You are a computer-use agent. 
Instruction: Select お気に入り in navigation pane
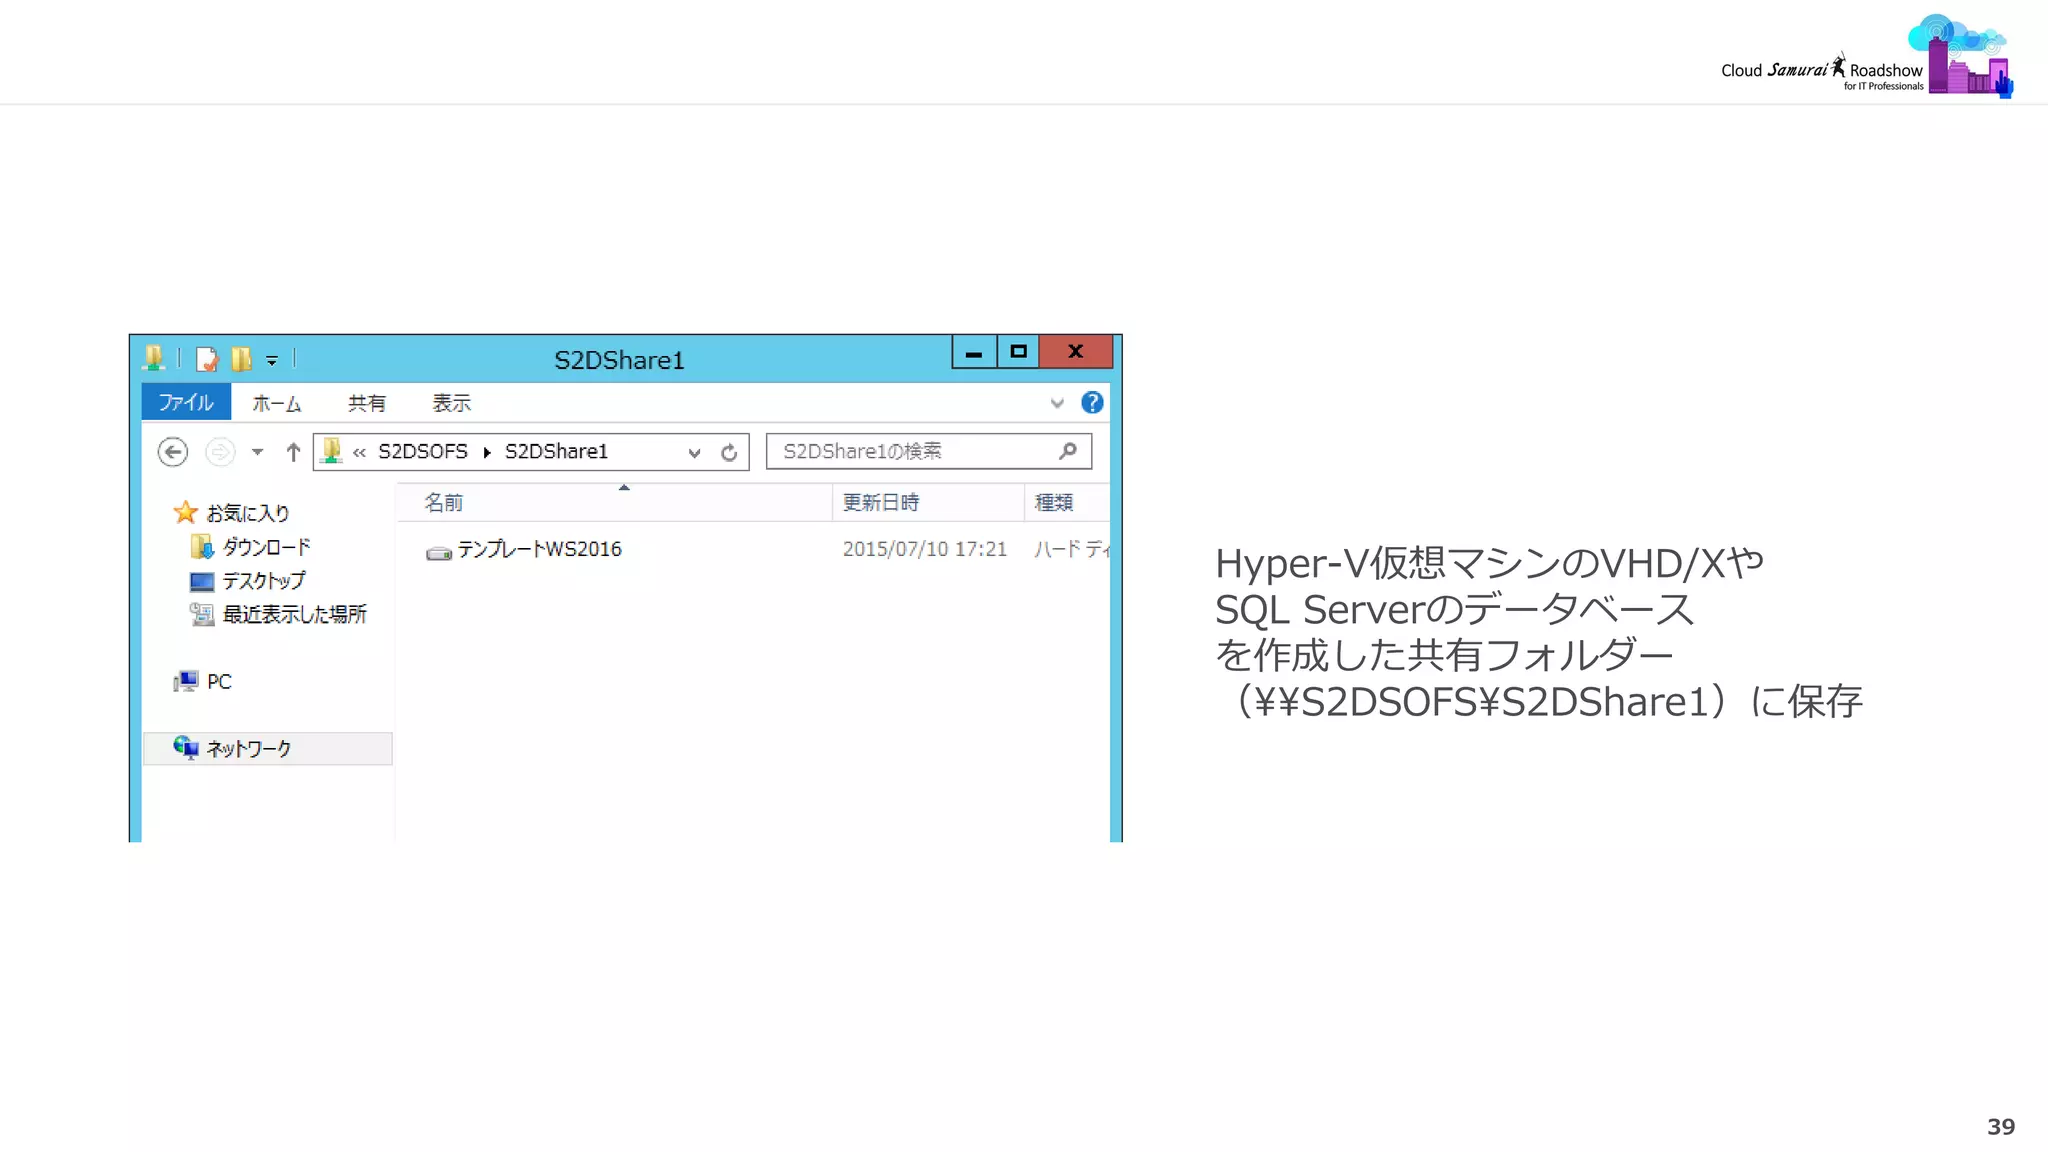click(248, 513)
